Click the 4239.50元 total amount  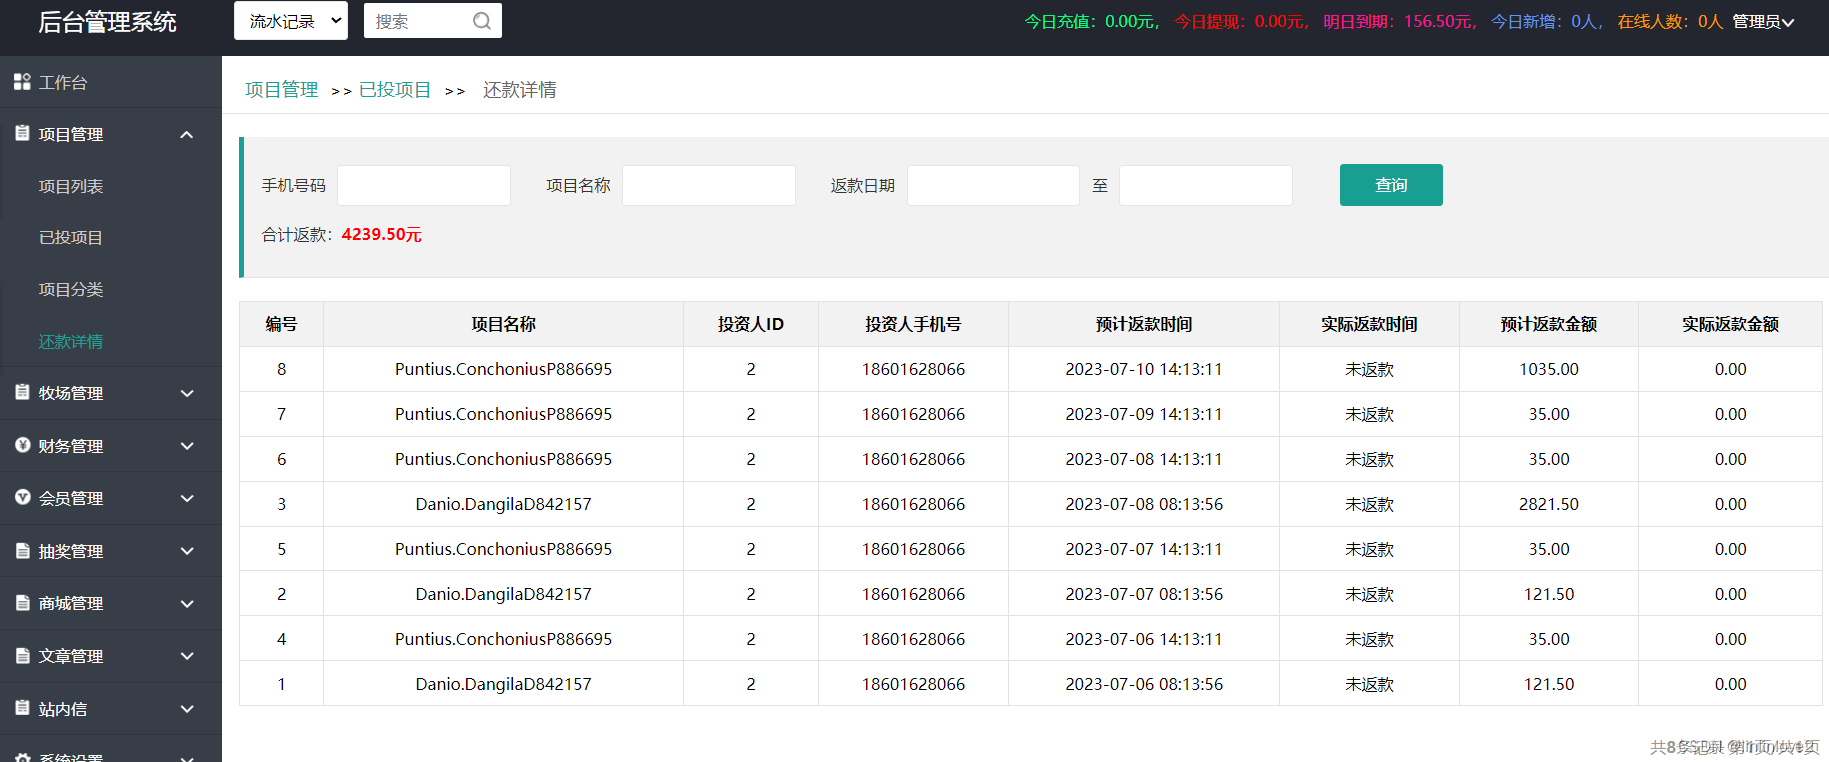click(382, 234)
